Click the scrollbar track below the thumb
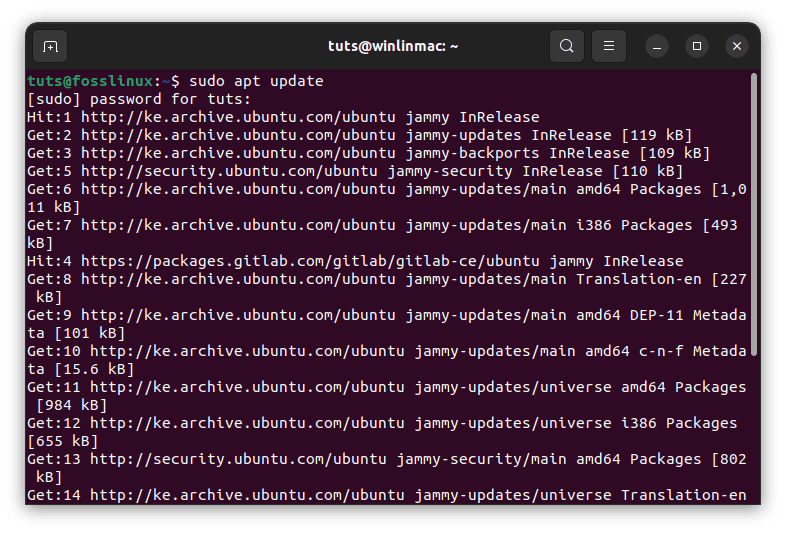 coord(753,430)
